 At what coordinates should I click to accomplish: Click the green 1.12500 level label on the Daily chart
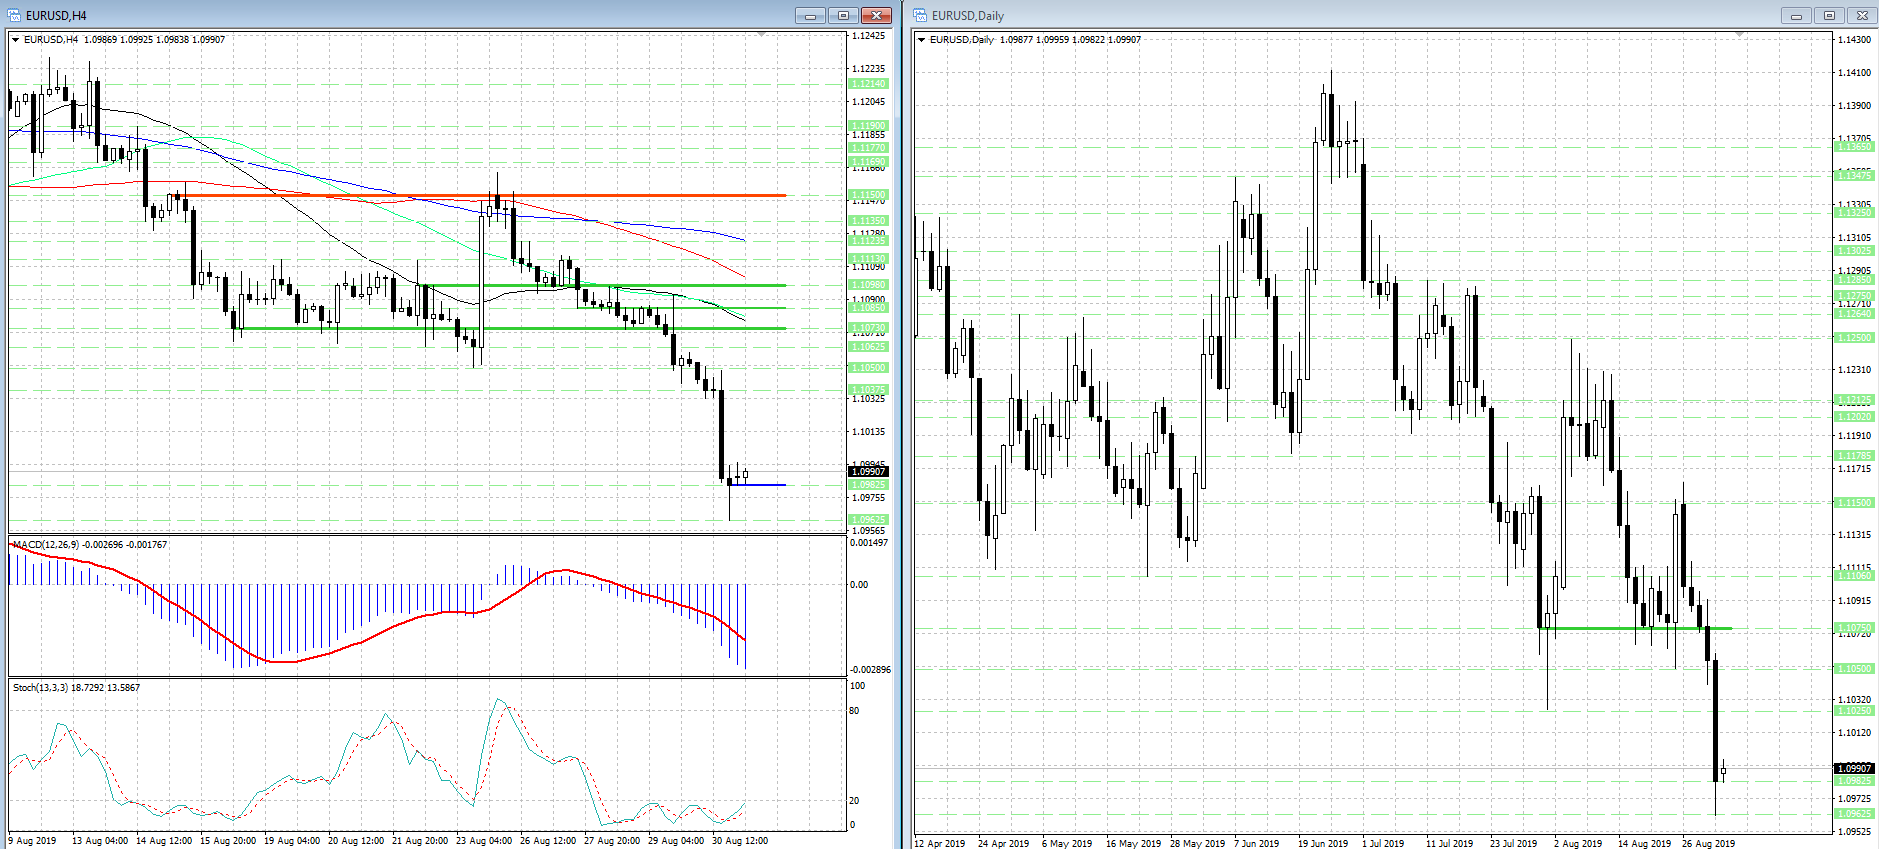point(1854,338)
